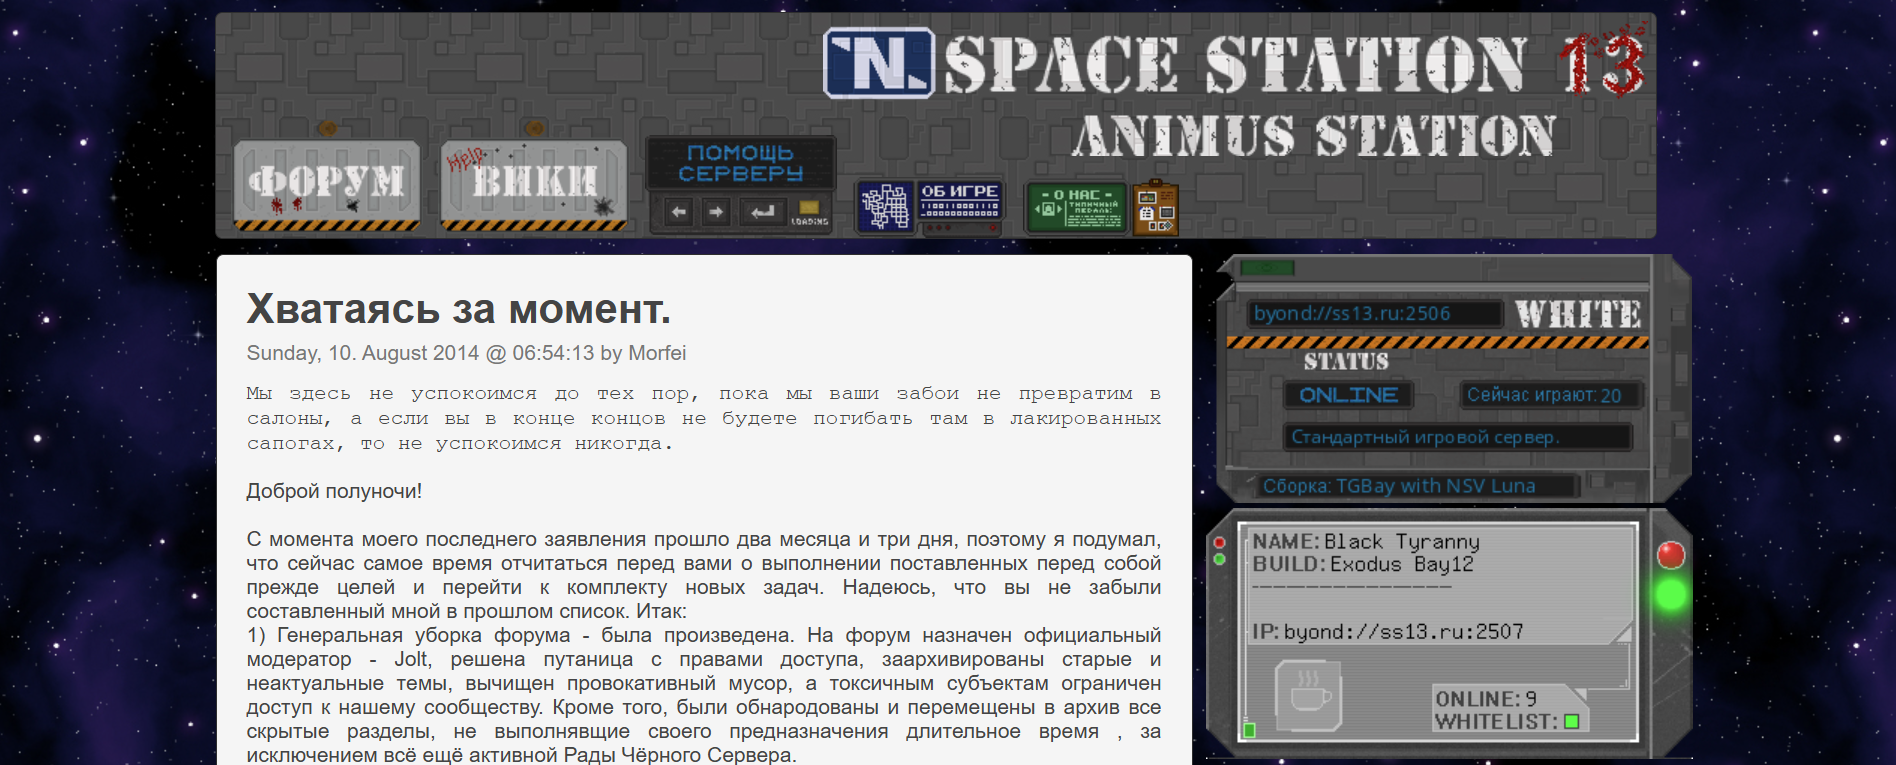Viewport: 1896px width, 765px height.
Task: Click the left arrow key icon
Action: point(680,211)
